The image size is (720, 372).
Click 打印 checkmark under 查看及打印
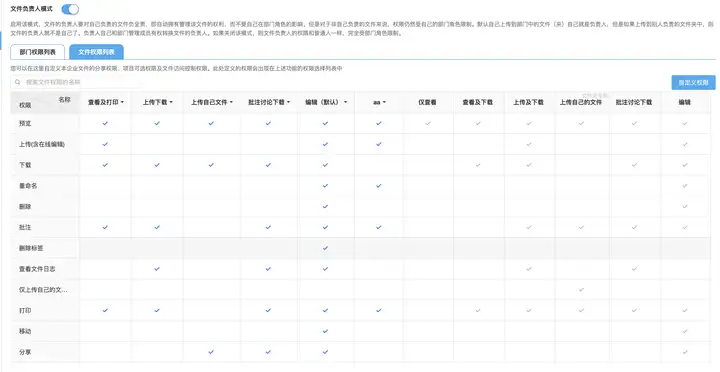(x=105, y=310)
